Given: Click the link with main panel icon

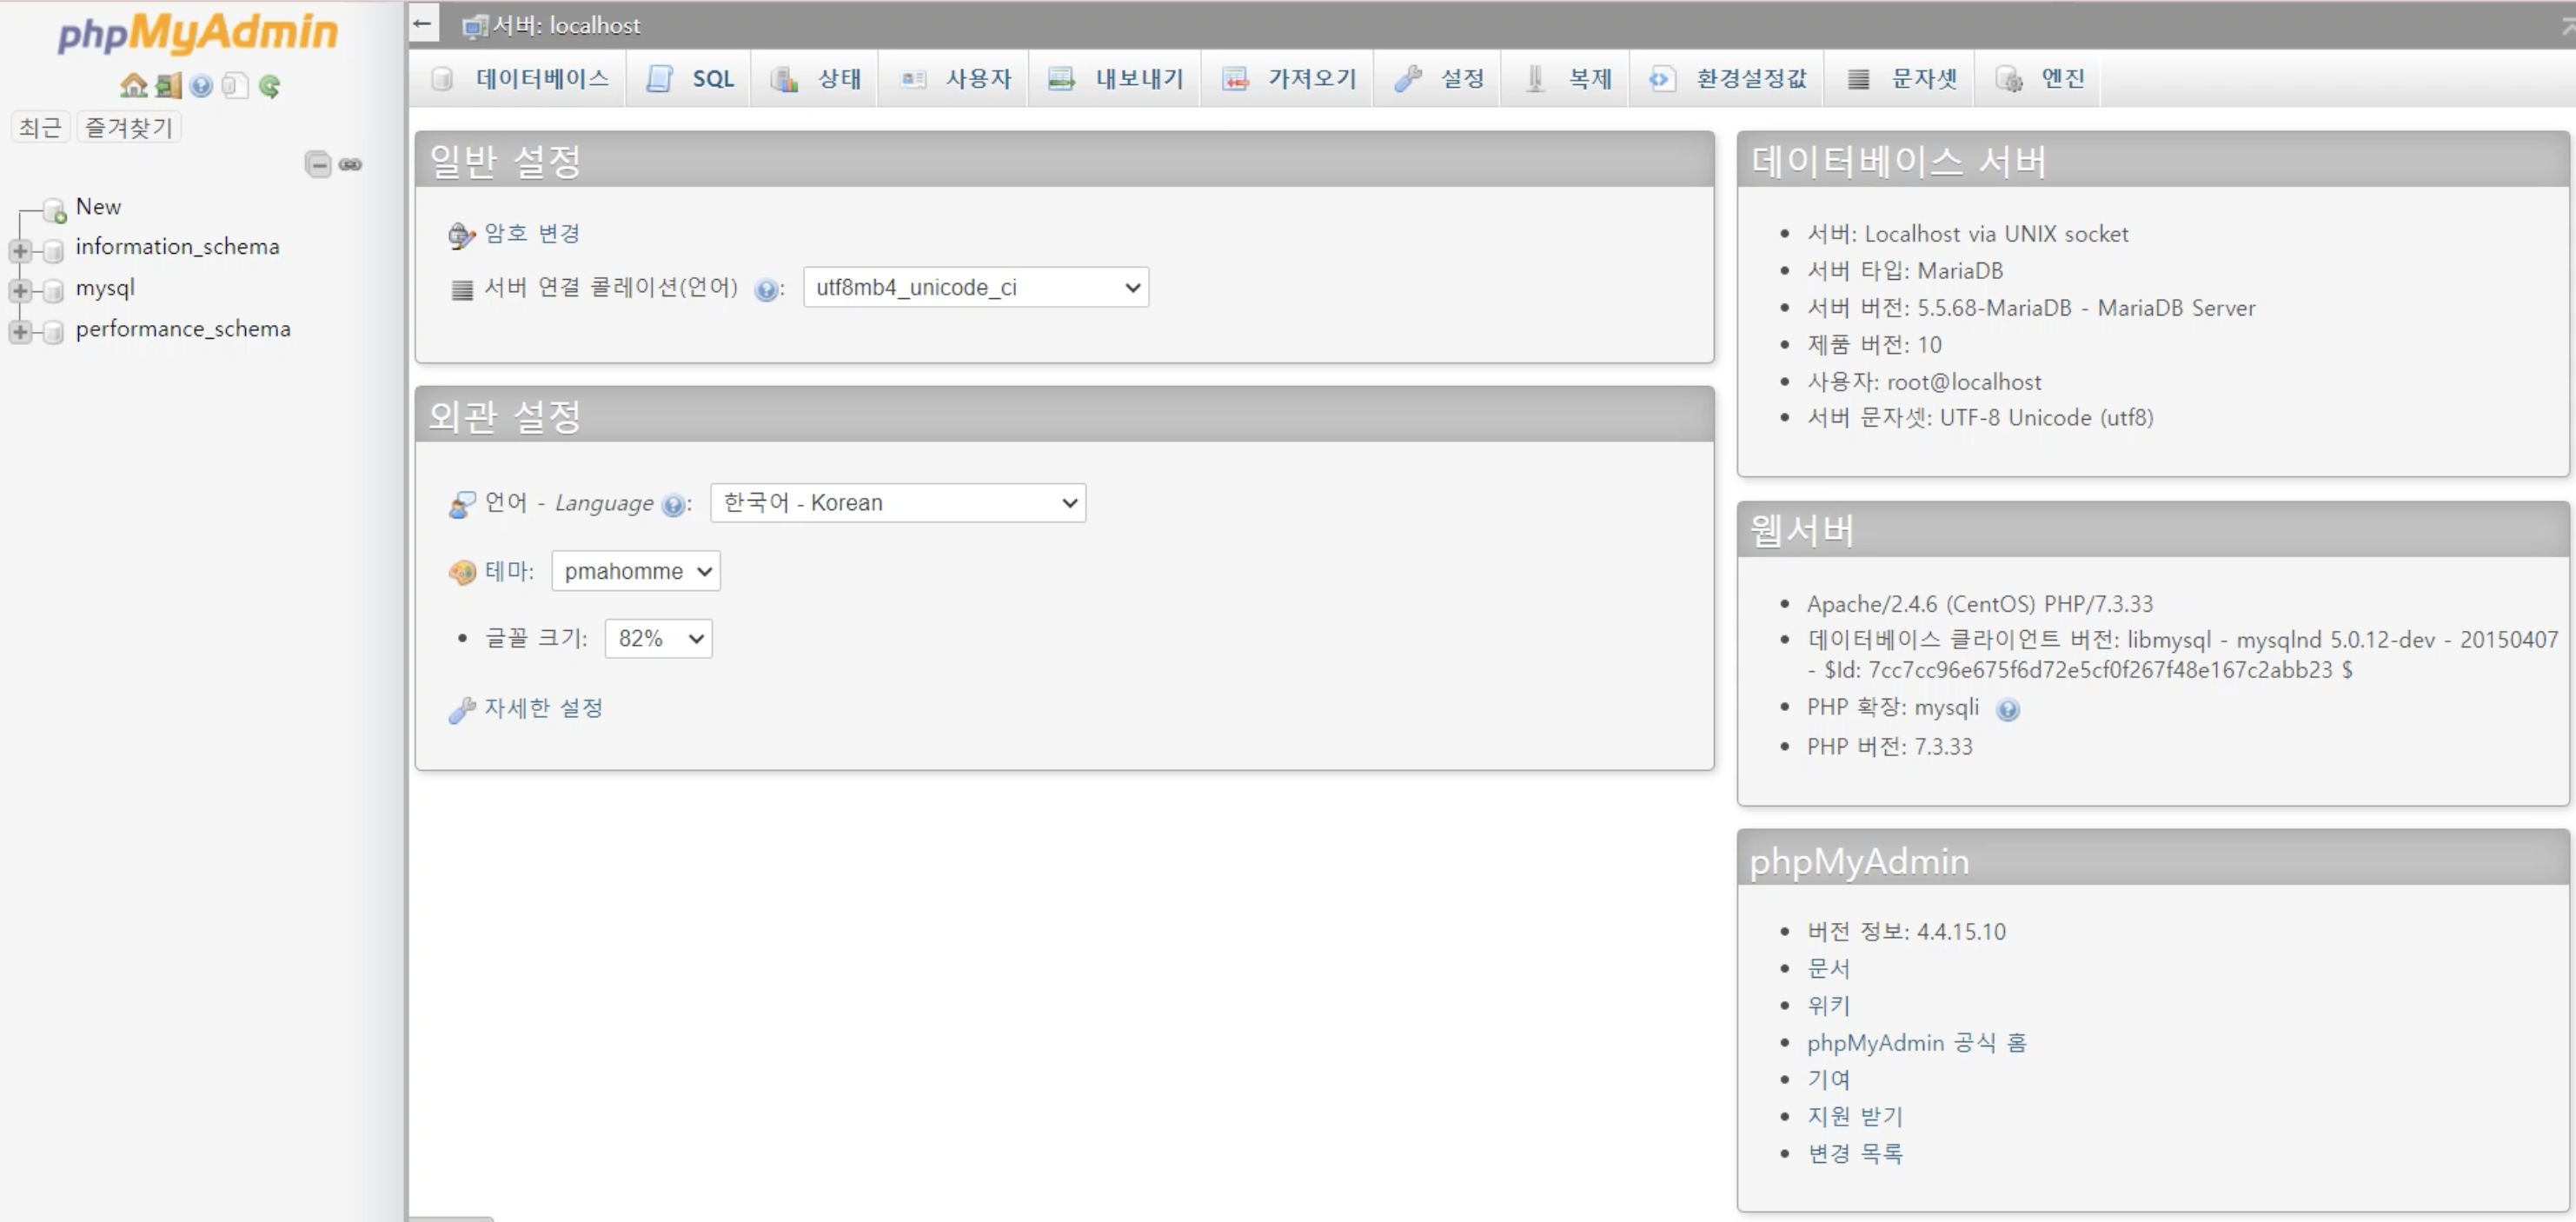Looking at the screenshot, I should (x=350, y=164).
